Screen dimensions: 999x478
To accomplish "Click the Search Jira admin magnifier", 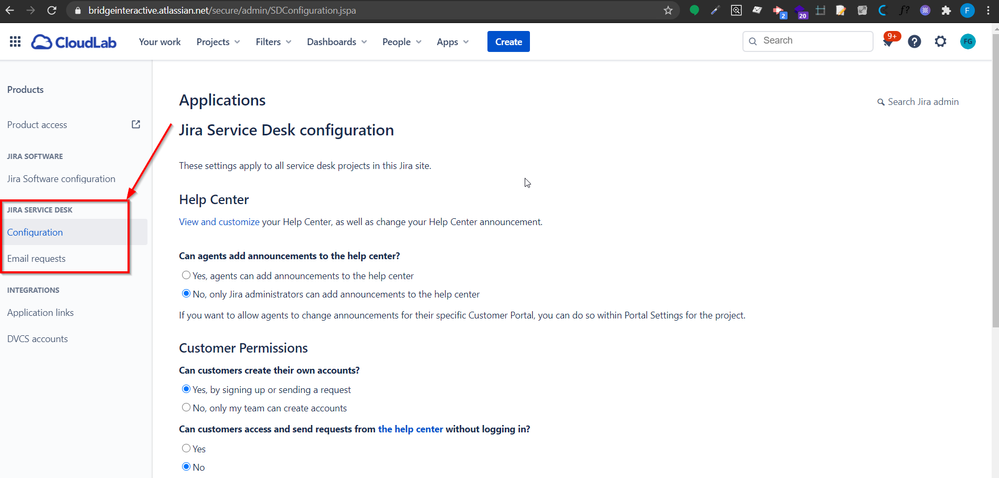I will (881, 102).
